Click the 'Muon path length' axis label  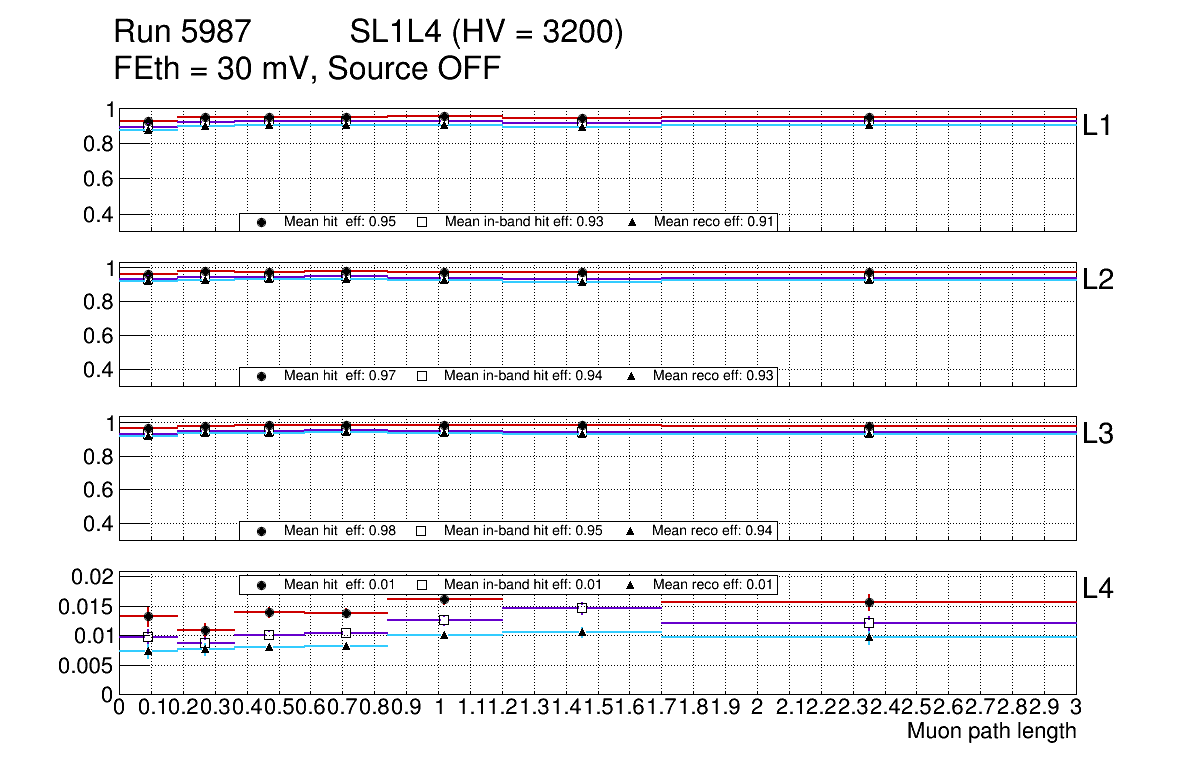click(x=991, y=731)
